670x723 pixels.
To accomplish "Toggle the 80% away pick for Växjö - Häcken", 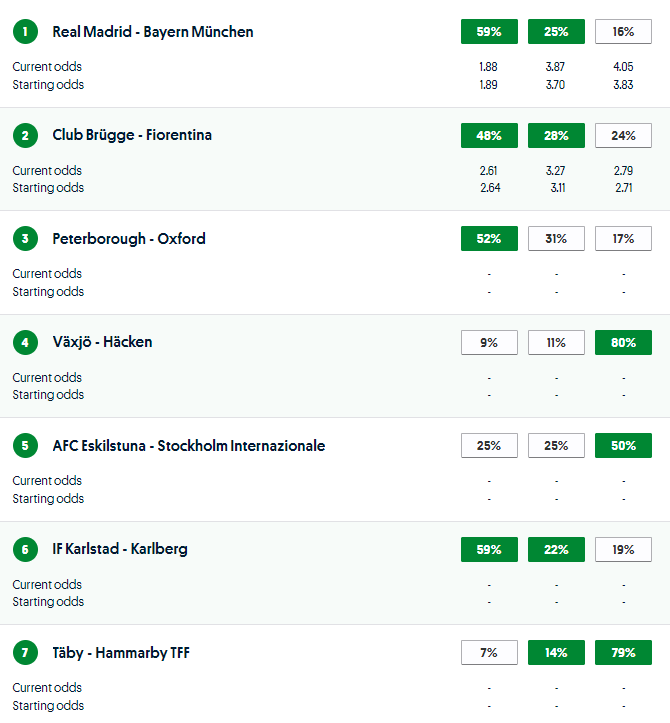I will (623, 342).
